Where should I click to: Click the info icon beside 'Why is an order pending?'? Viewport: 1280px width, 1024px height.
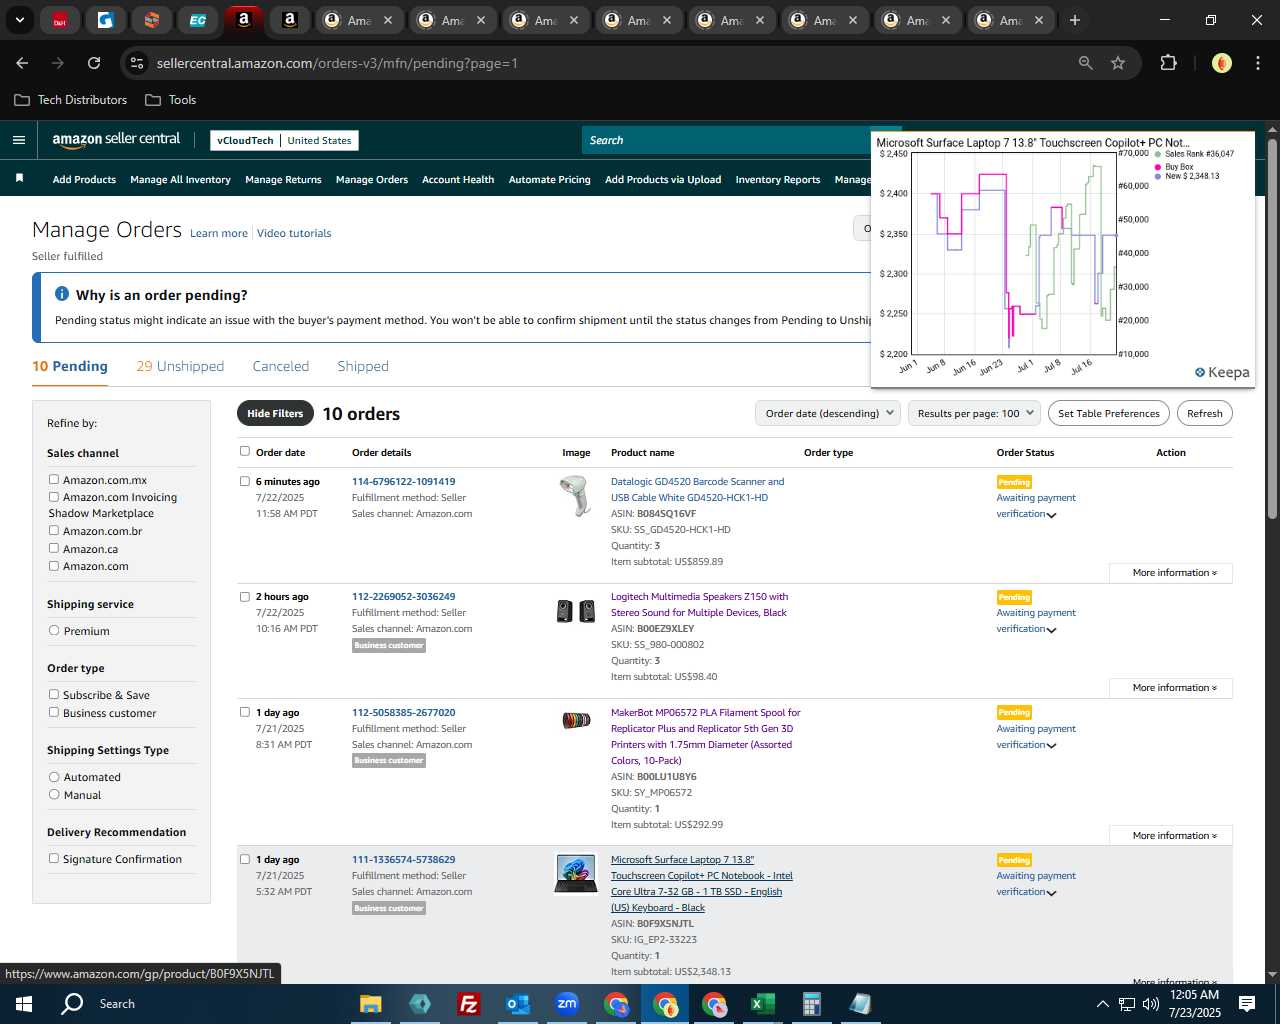pyautogui.click(x=62, y=294)
